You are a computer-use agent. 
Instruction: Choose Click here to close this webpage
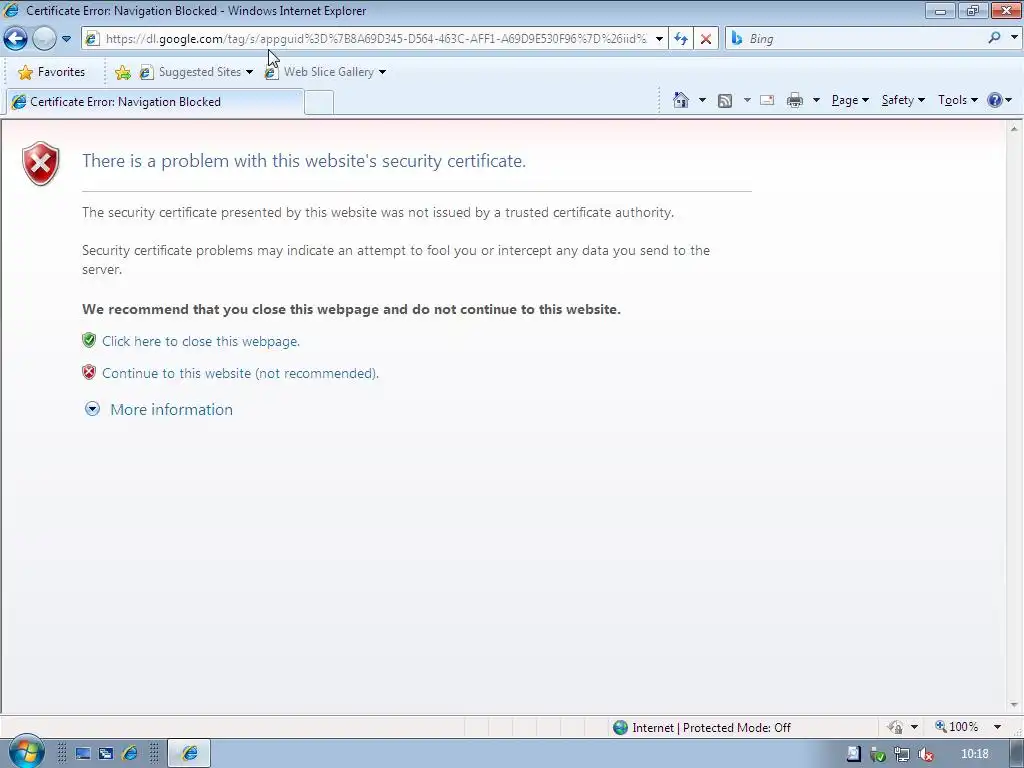coord(200,341)
